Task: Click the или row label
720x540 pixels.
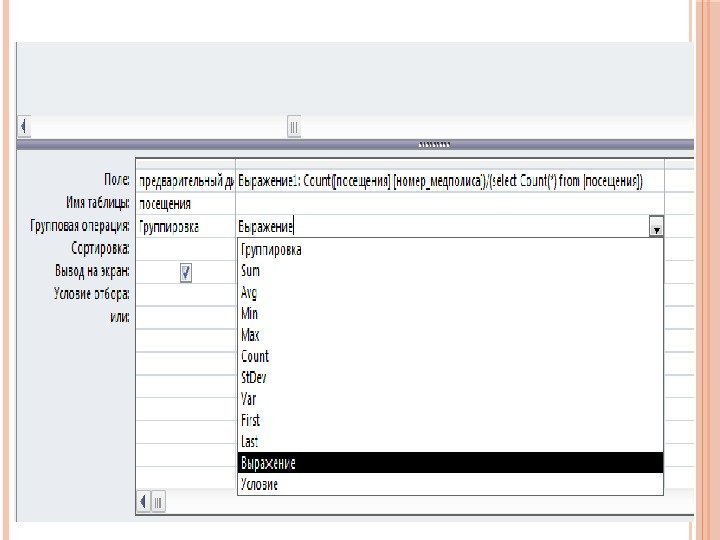Action: point(120,317)
